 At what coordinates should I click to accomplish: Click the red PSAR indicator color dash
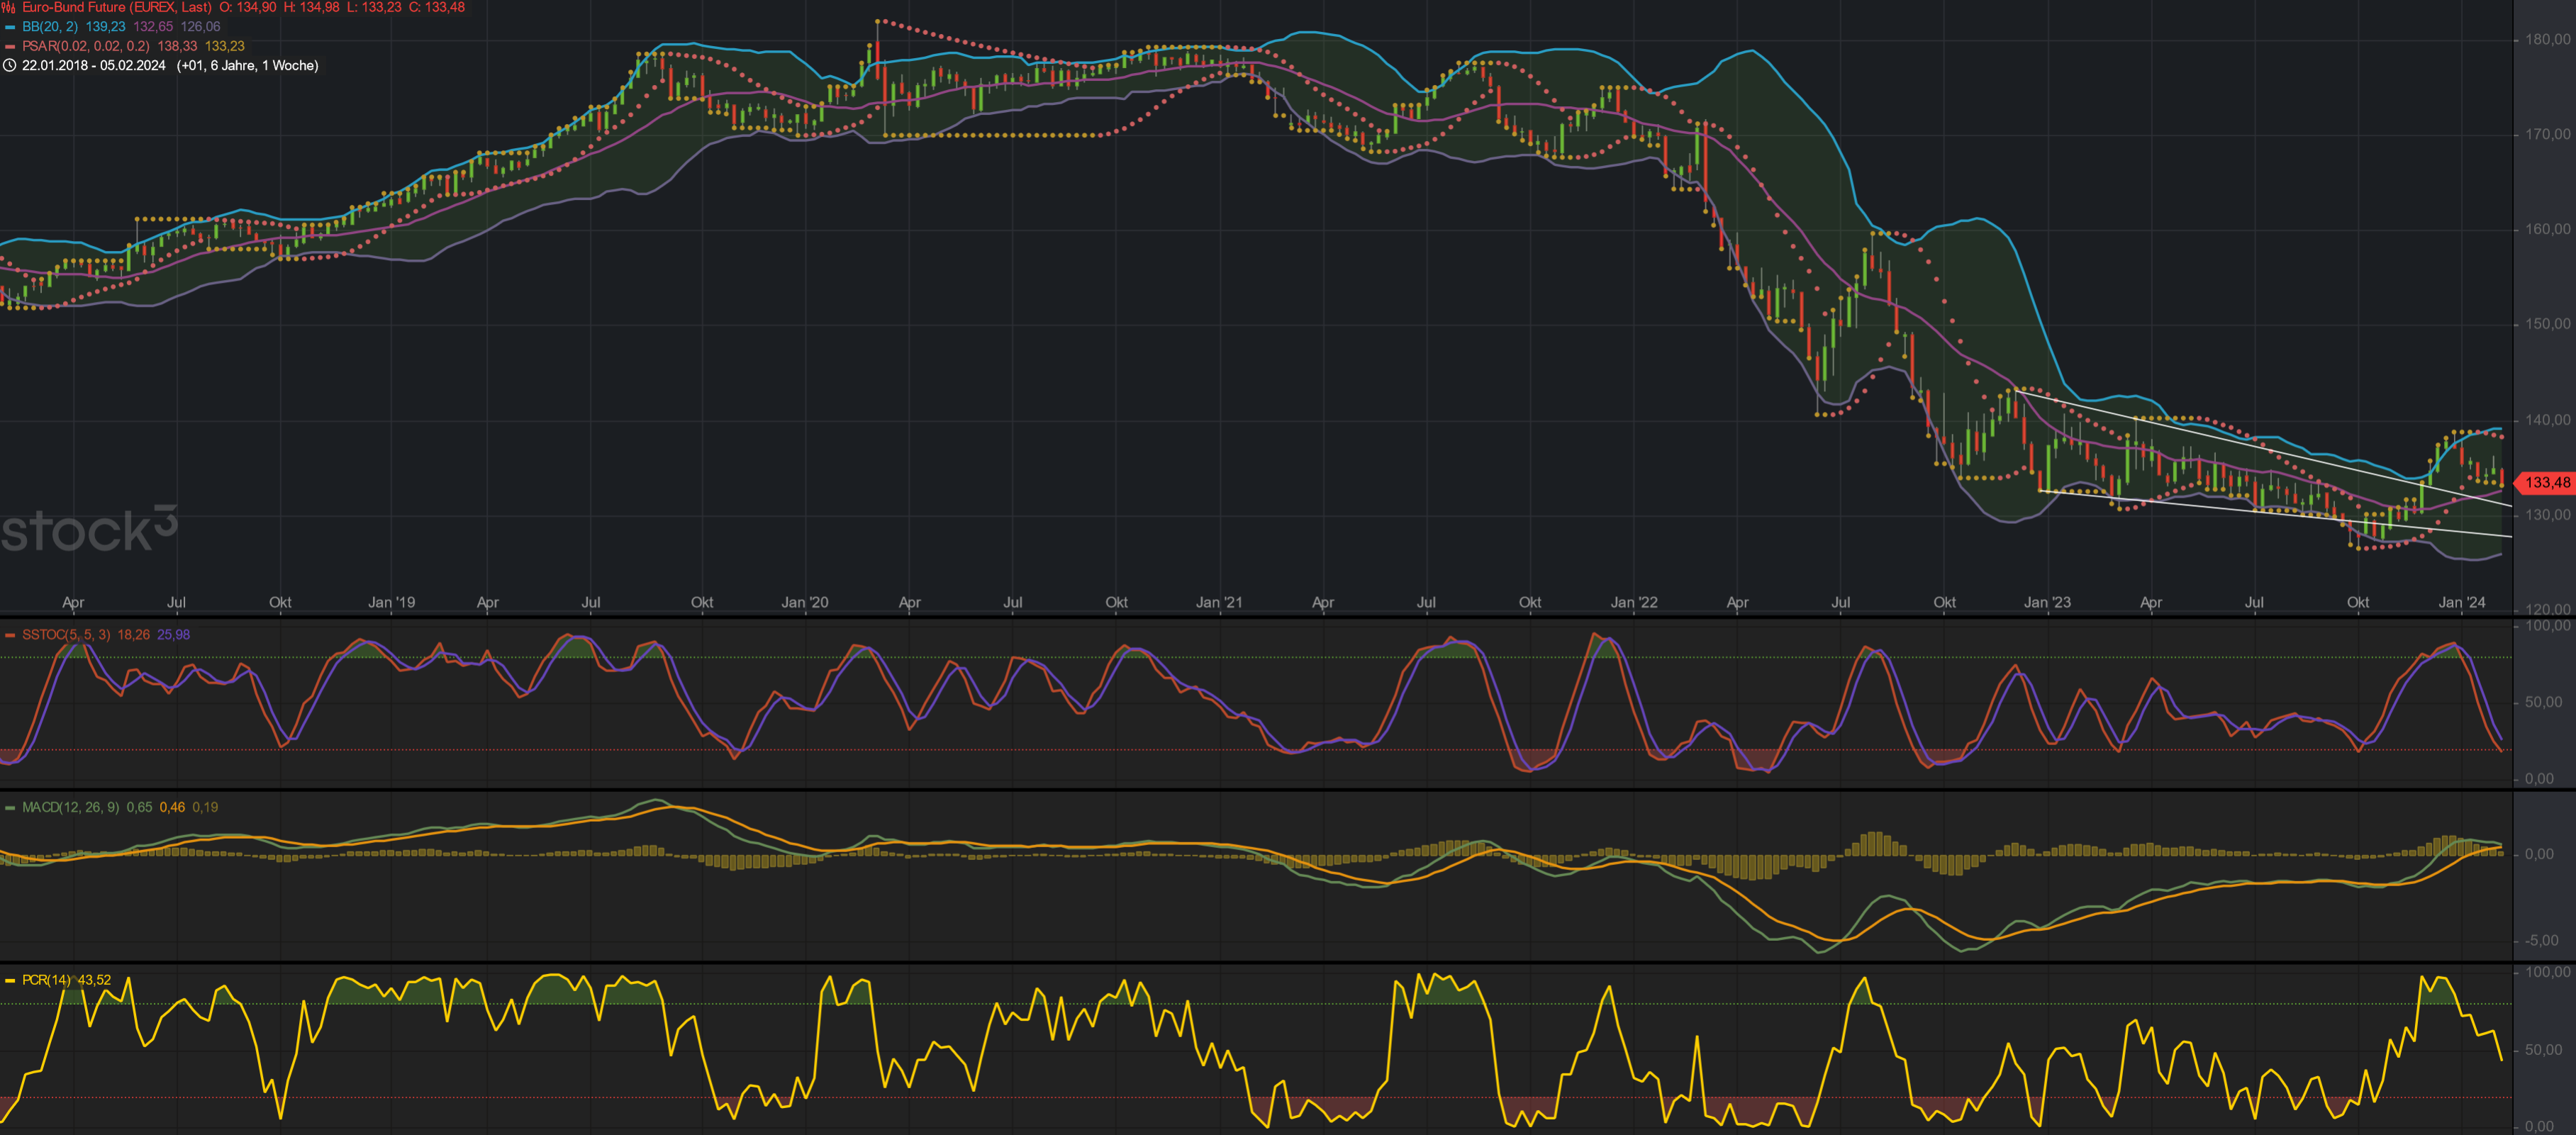click(10, 47)
